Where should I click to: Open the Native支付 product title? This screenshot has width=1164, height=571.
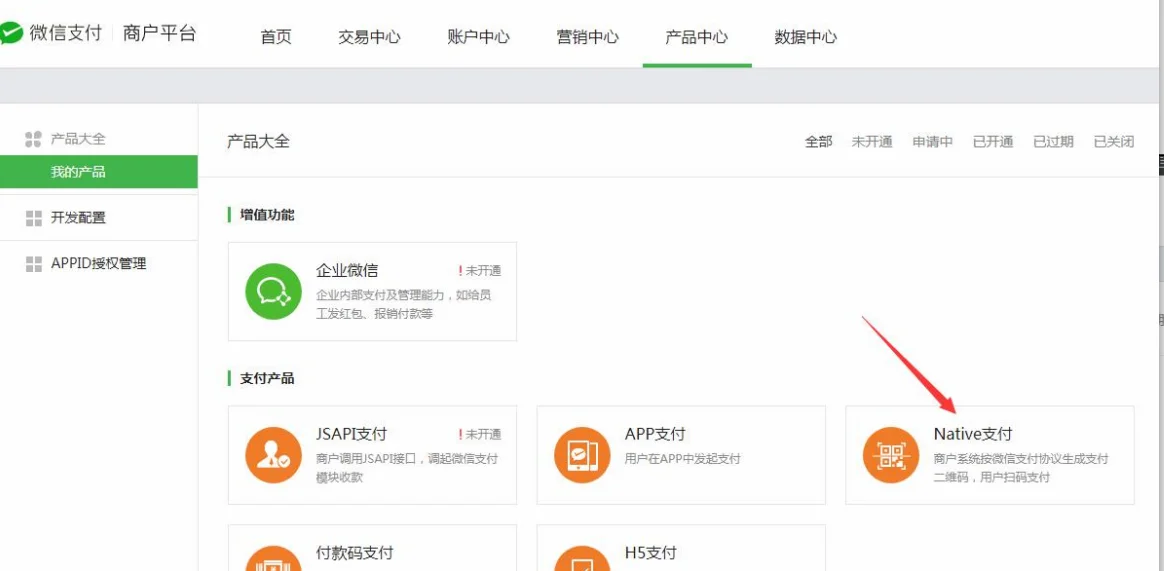pos(972,434)
